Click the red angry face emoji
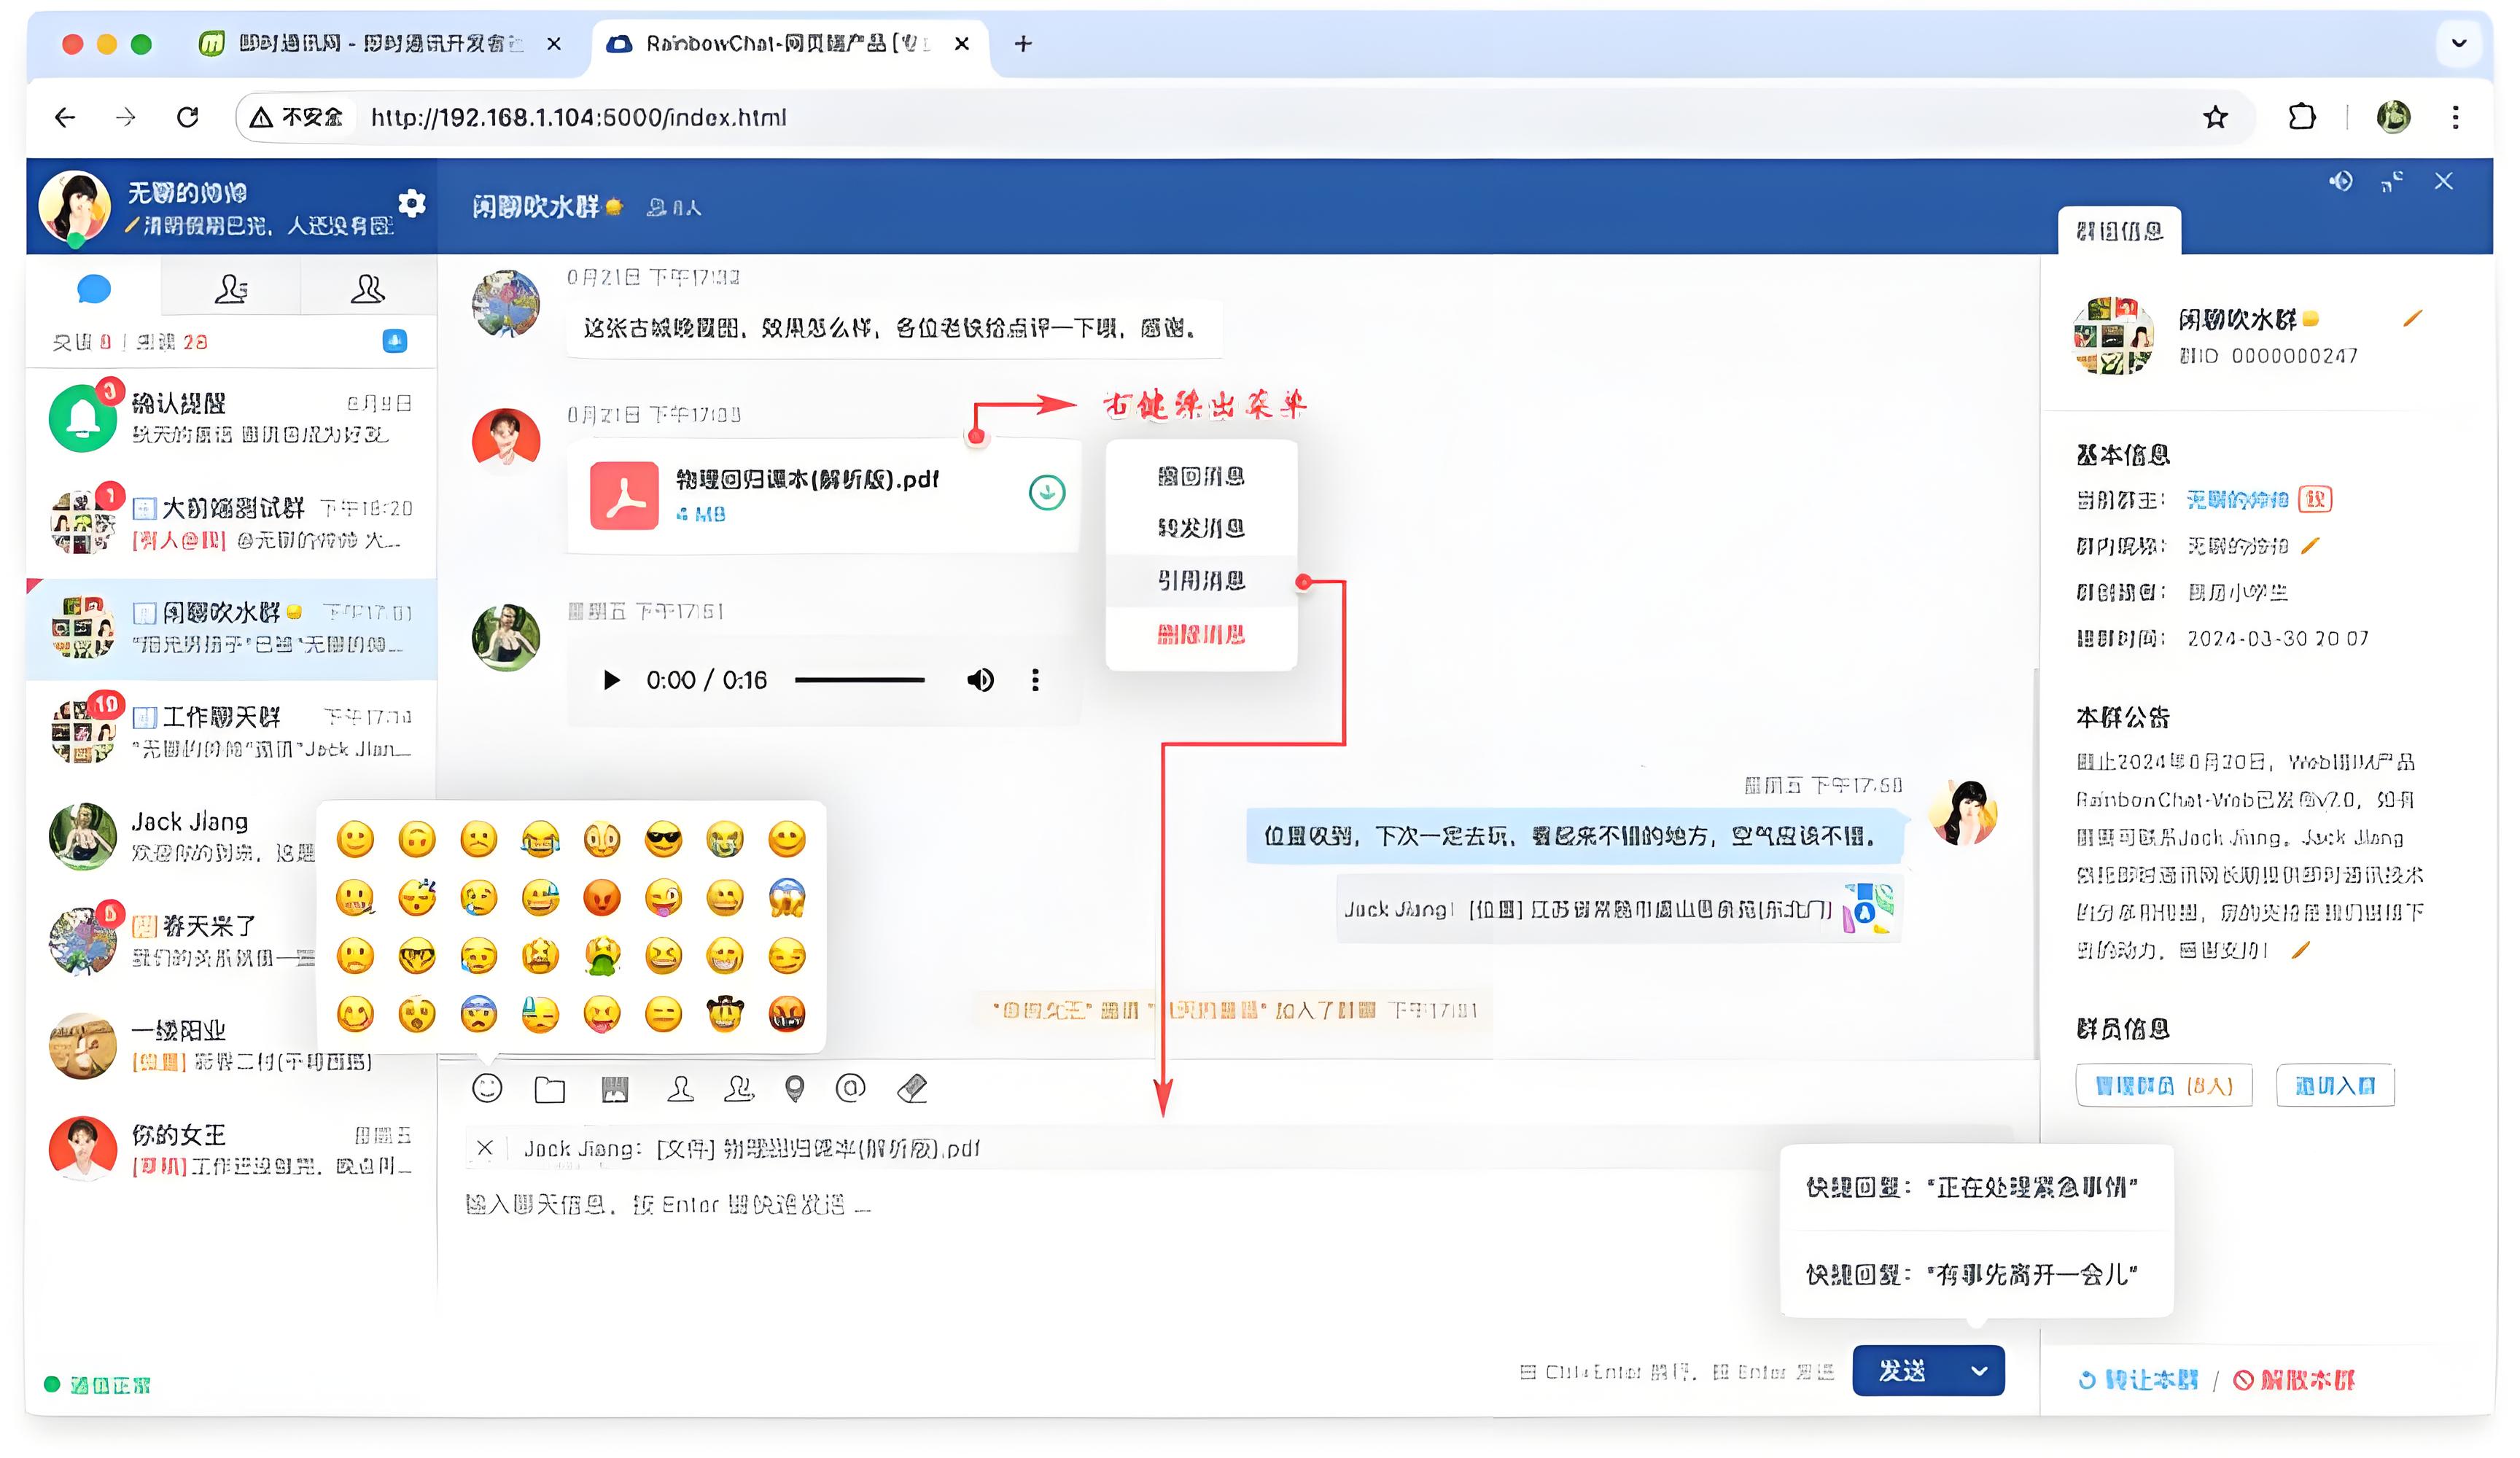Screen dimensions: 2520x1458 click(x=602, y=897)
